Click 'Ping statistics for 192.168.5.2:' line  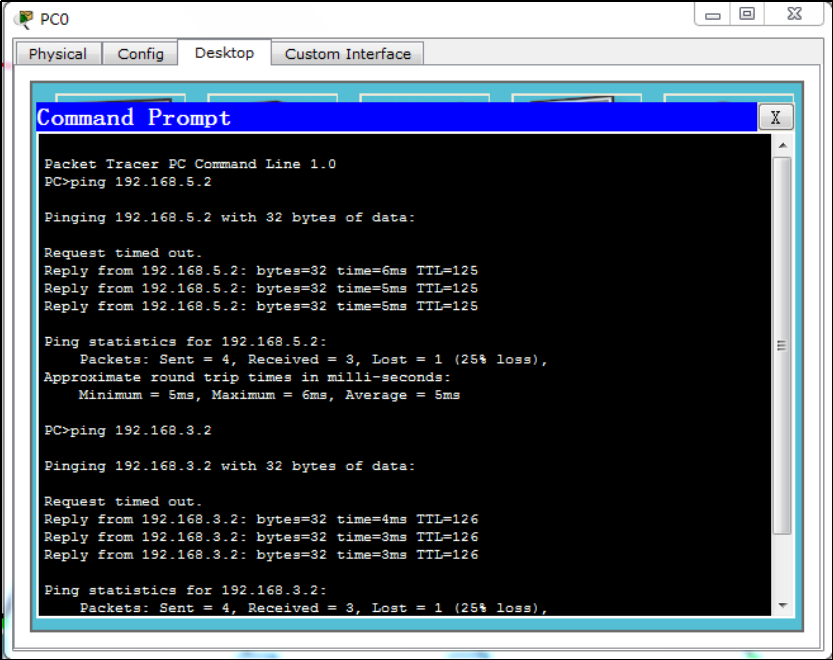(x=185, y=342)
